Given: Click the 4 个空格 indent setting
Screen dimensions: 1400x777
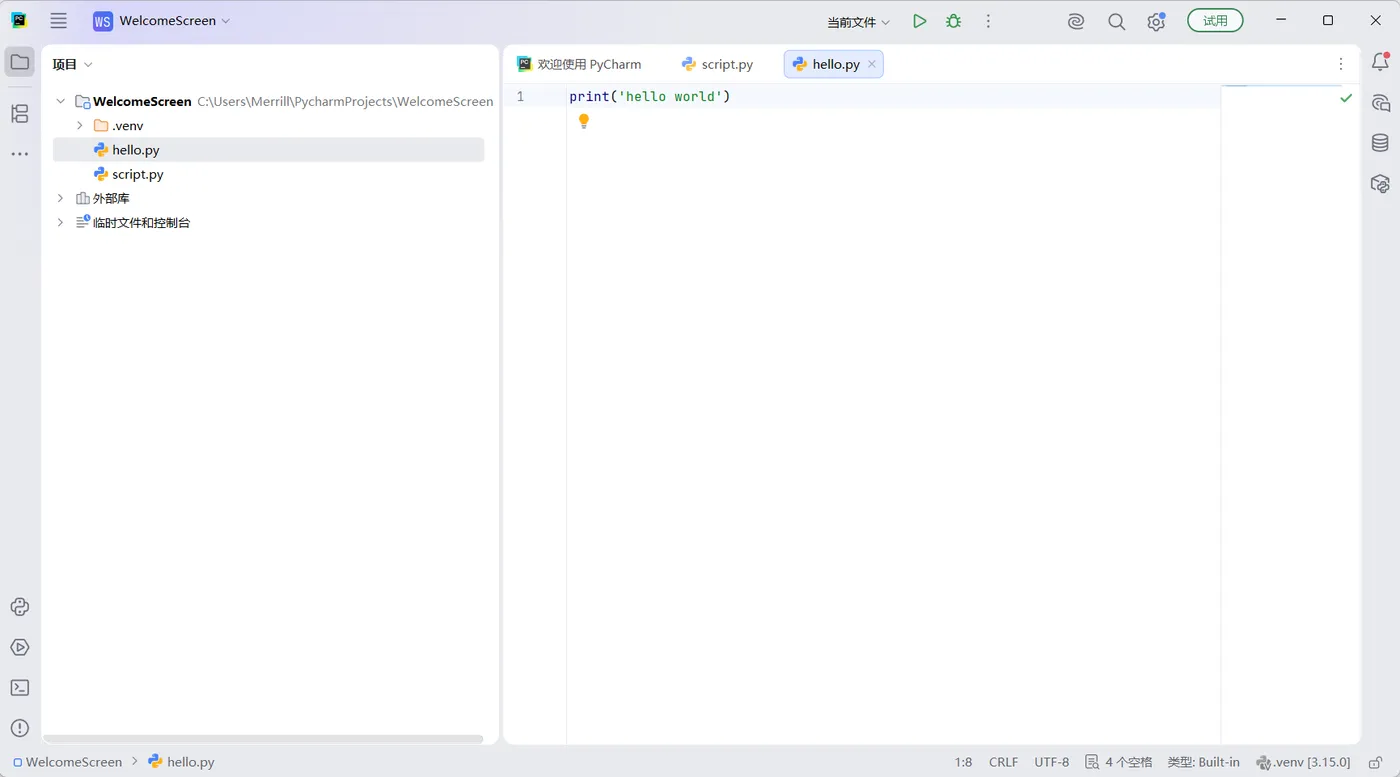Looking at the screenshot, I should point(1119,762).
